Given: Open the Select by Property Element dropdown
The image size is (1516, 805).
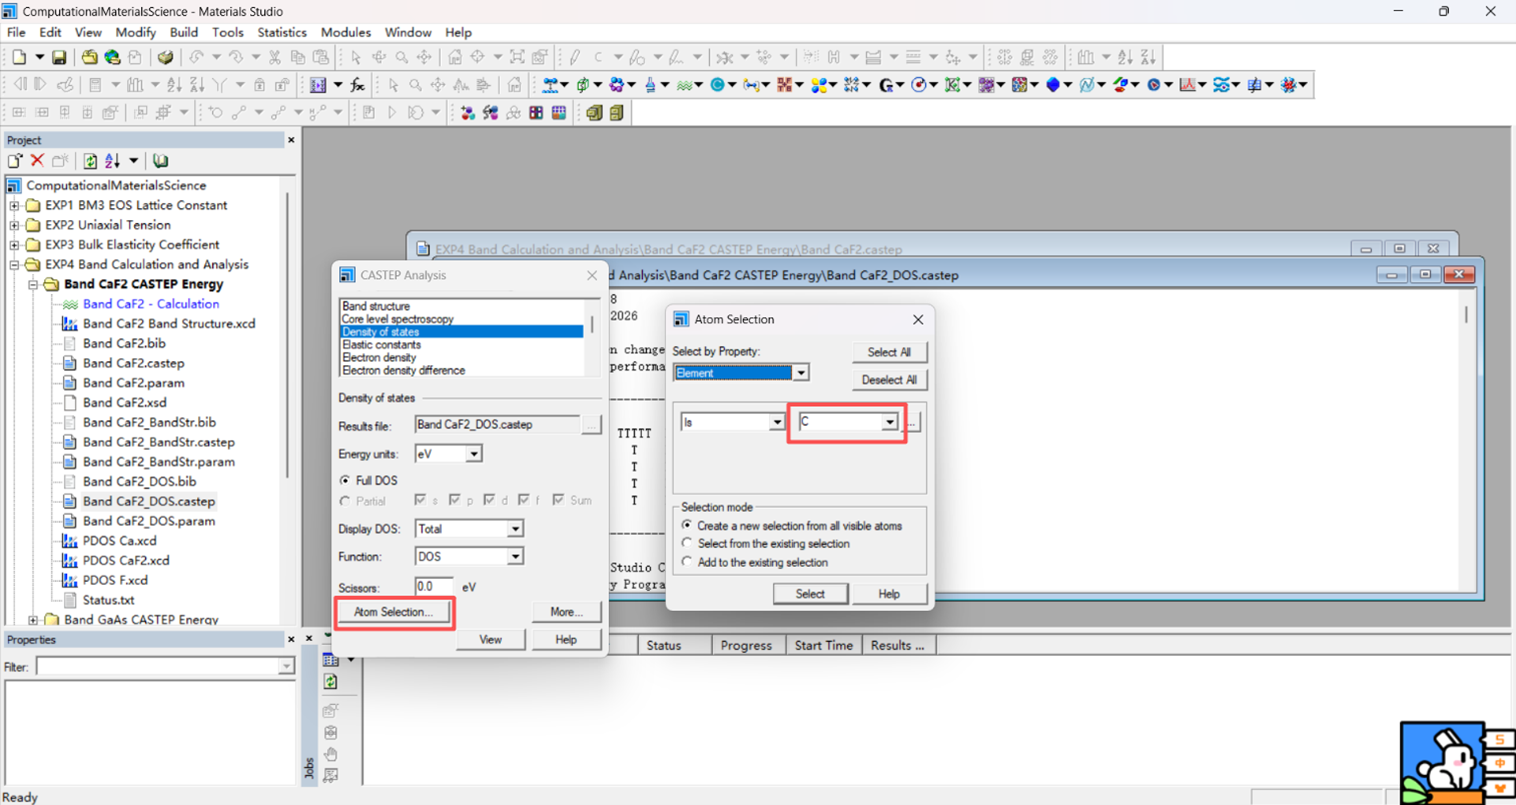Looking at the screenshot, I should (801, 373).
